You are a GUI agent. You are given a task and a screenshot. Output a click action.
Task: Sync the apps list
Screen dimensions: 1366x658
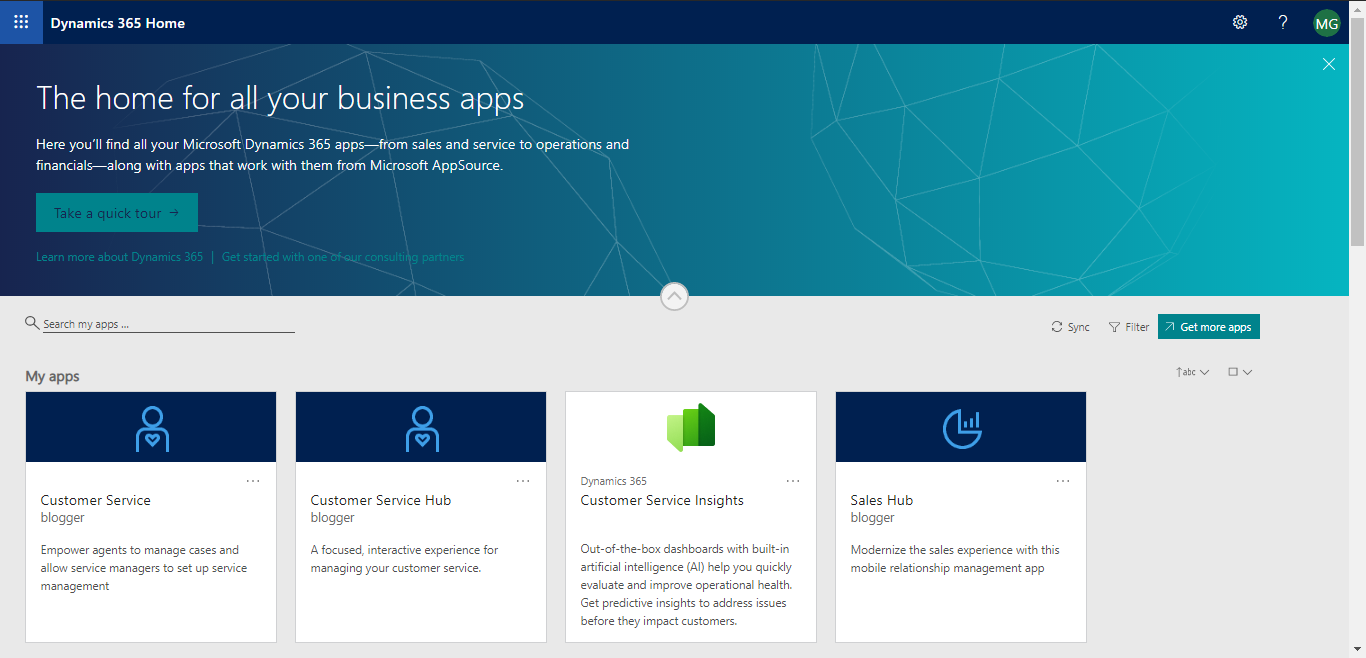(x=1070, y=327)
